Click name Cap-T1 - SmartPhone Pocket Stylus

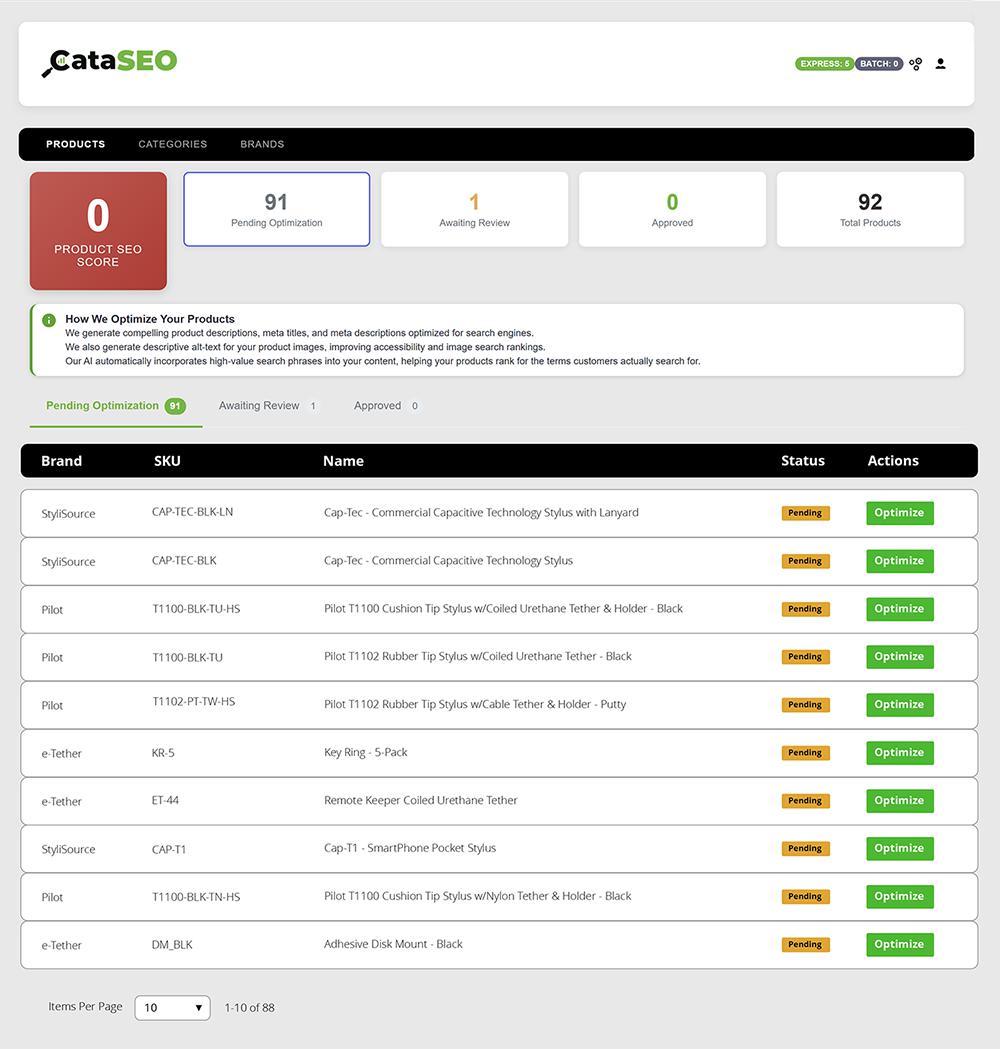coord(410,848)
